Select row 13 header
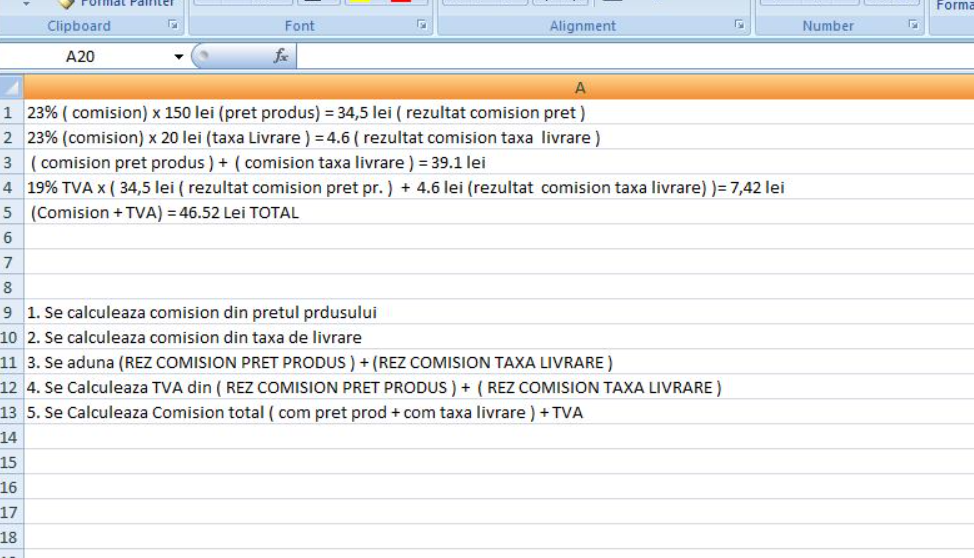 [11, 412]
